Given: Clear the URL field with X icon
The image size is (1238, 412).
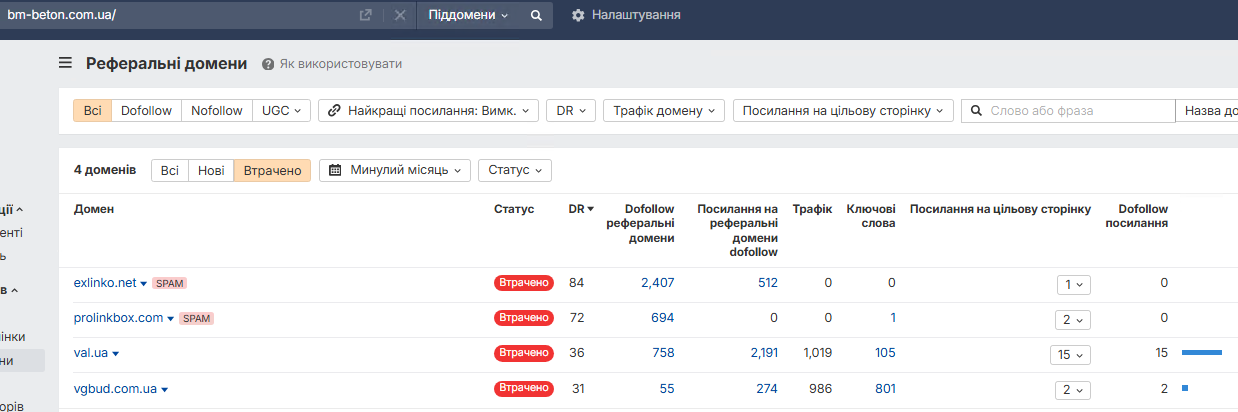Looking at the screenshot, I should 399,15.
